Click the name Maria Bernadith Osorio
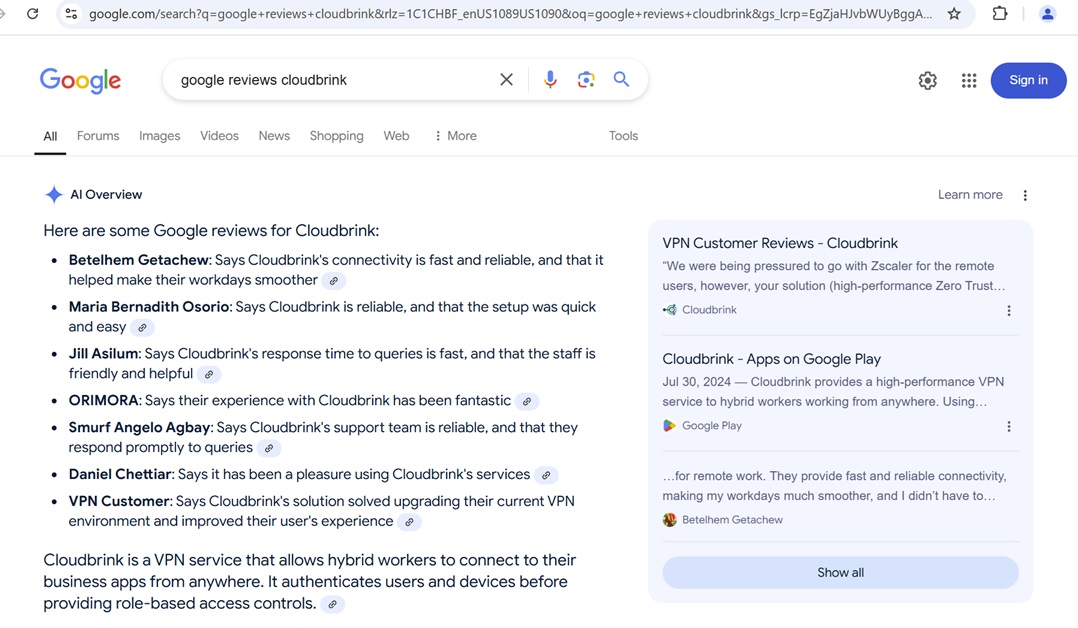The image size is (1078, 628). pos(148,307)
